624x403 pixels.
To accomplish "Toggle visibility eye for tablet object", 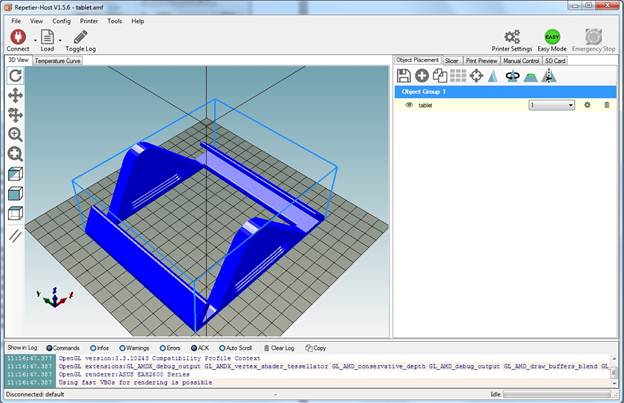I will [x=409, y=105].
